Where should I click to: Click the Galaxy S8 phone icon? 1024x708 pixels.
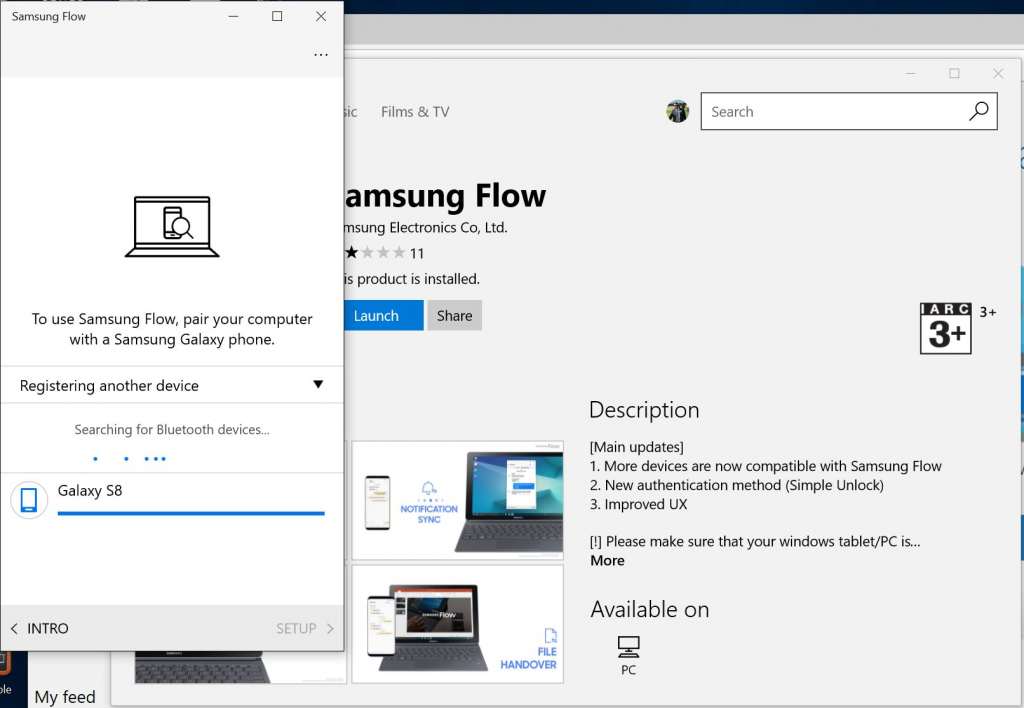(x=29, y=499)
